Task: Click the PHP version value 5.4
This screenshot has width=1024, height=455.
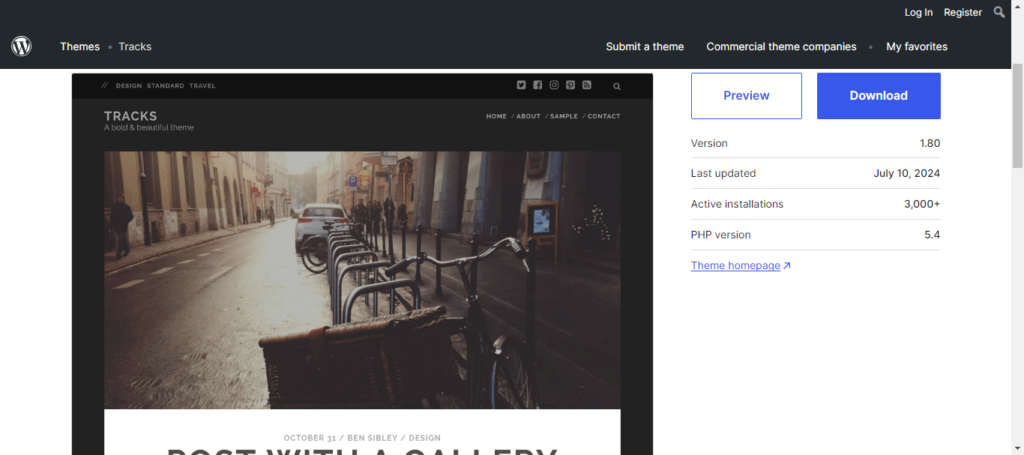Action: pos(933,234)
